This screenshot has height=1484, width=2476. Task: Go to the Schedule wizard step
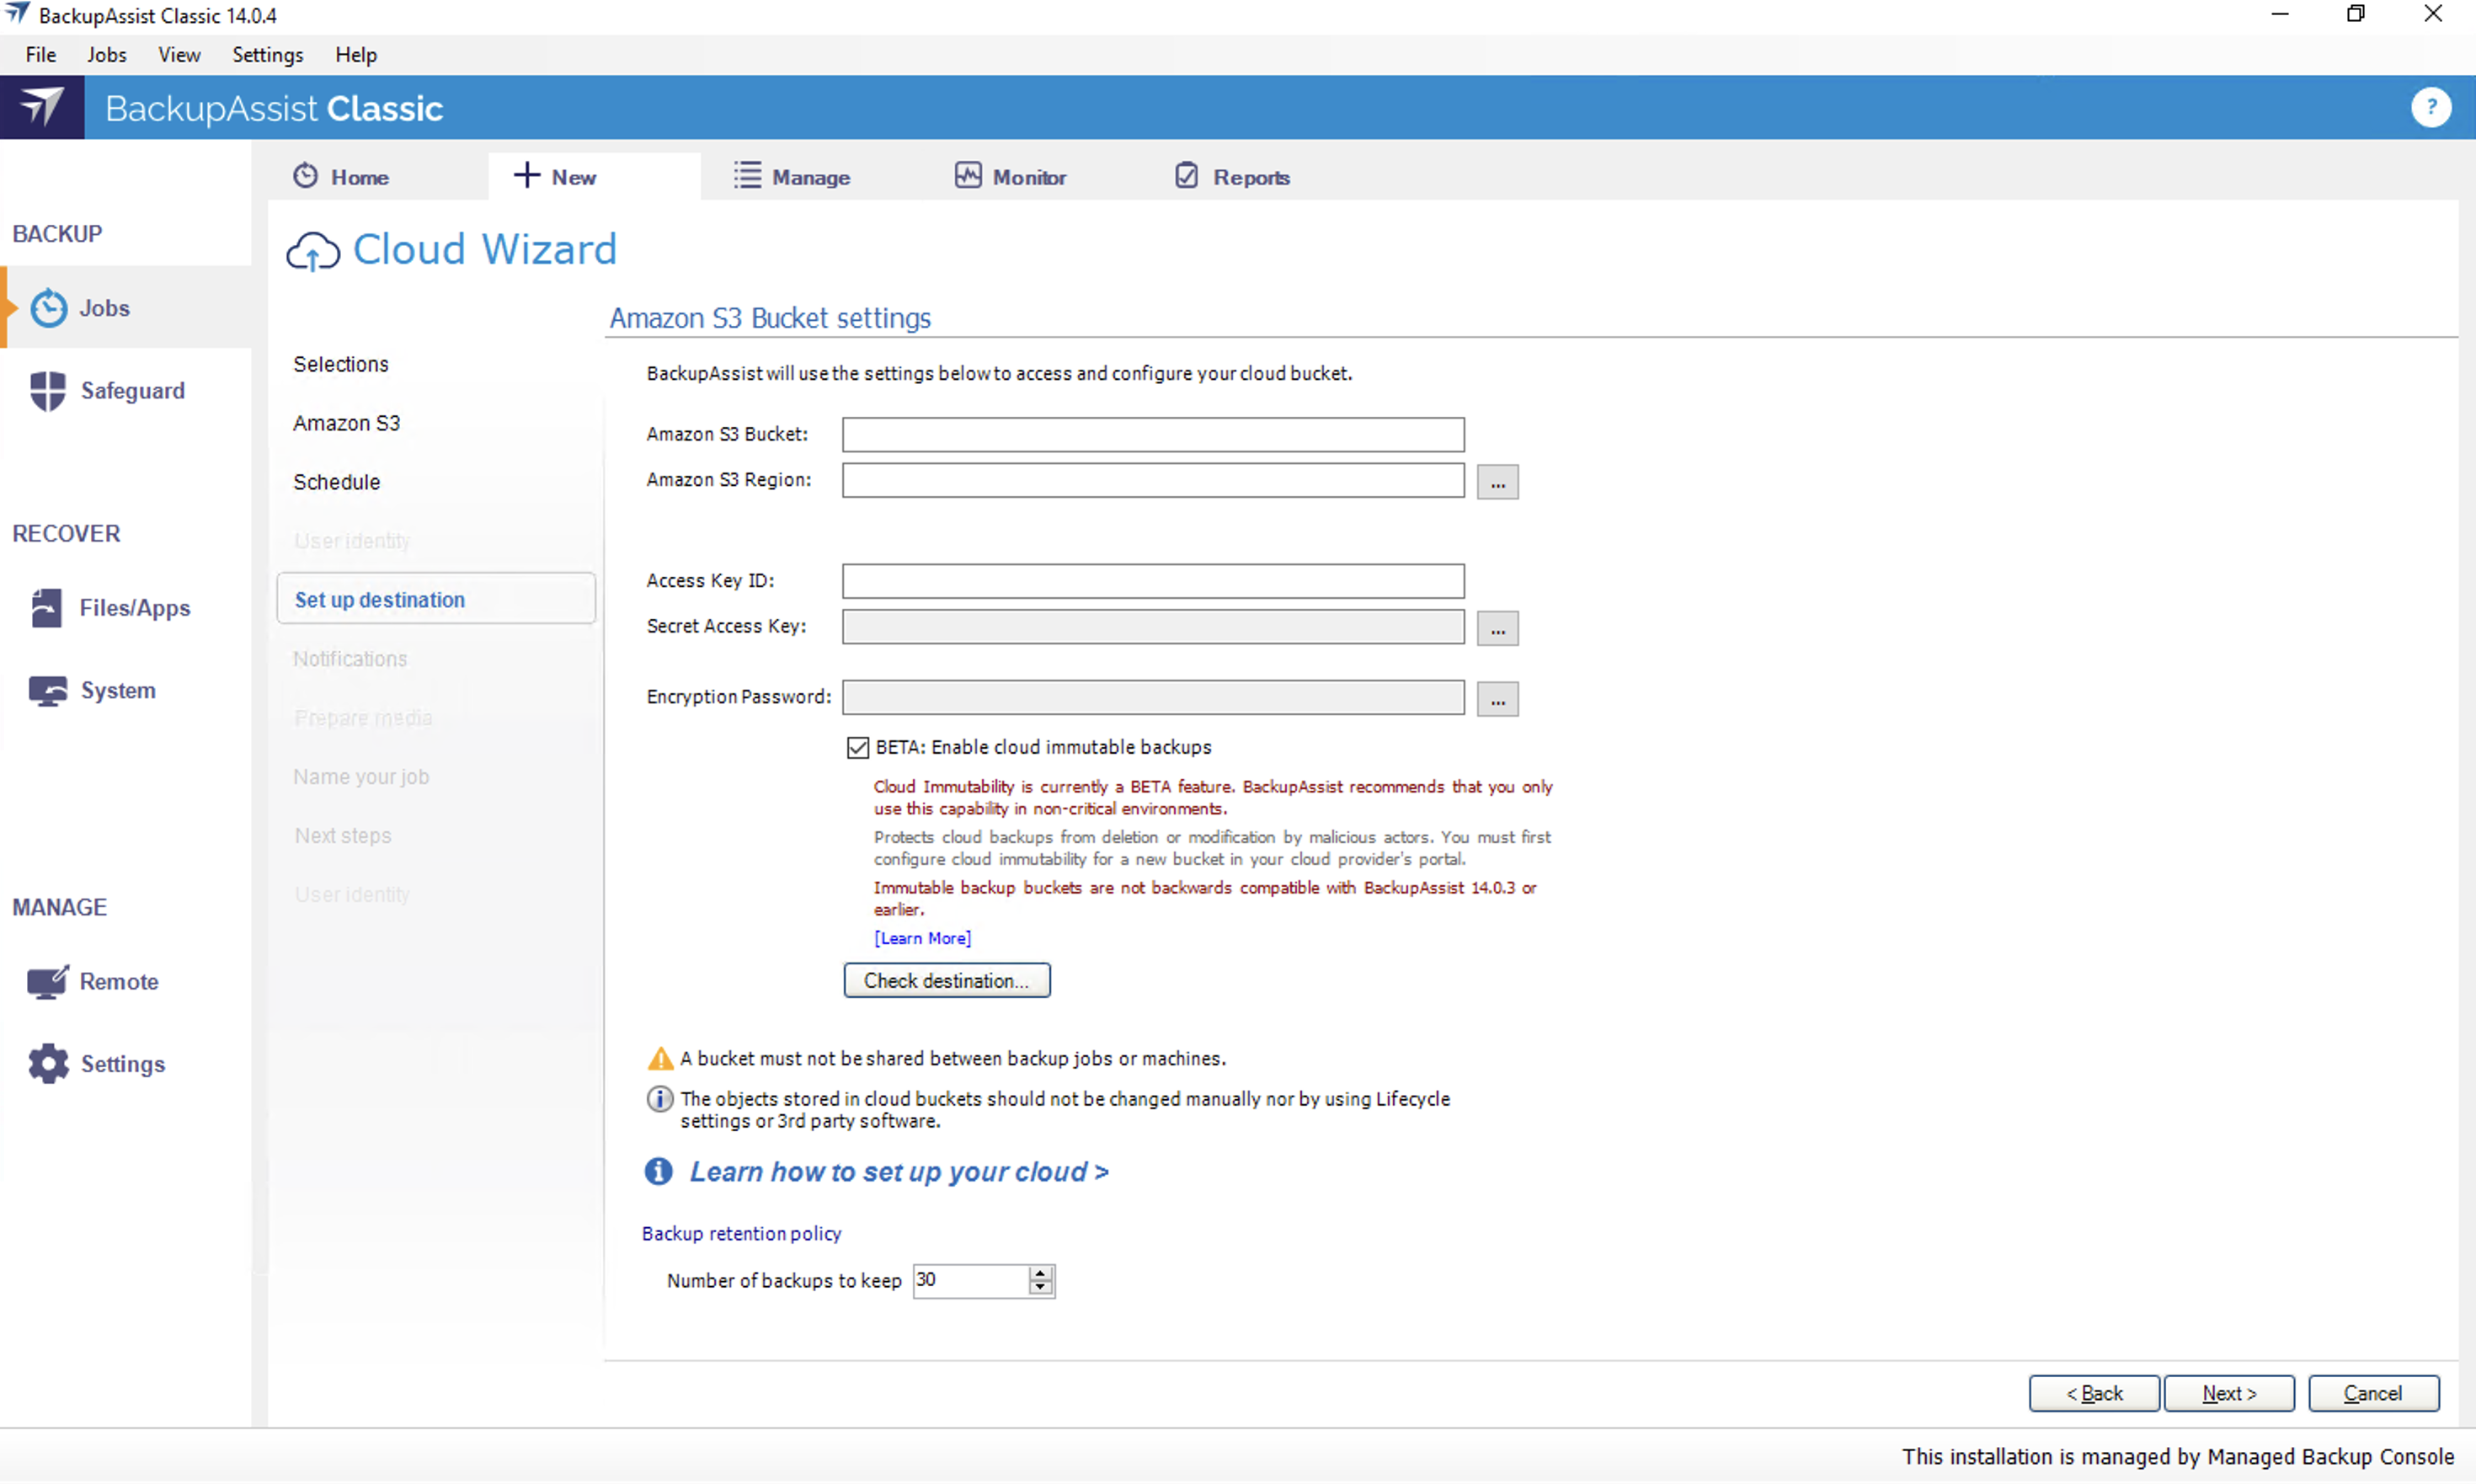336,483
